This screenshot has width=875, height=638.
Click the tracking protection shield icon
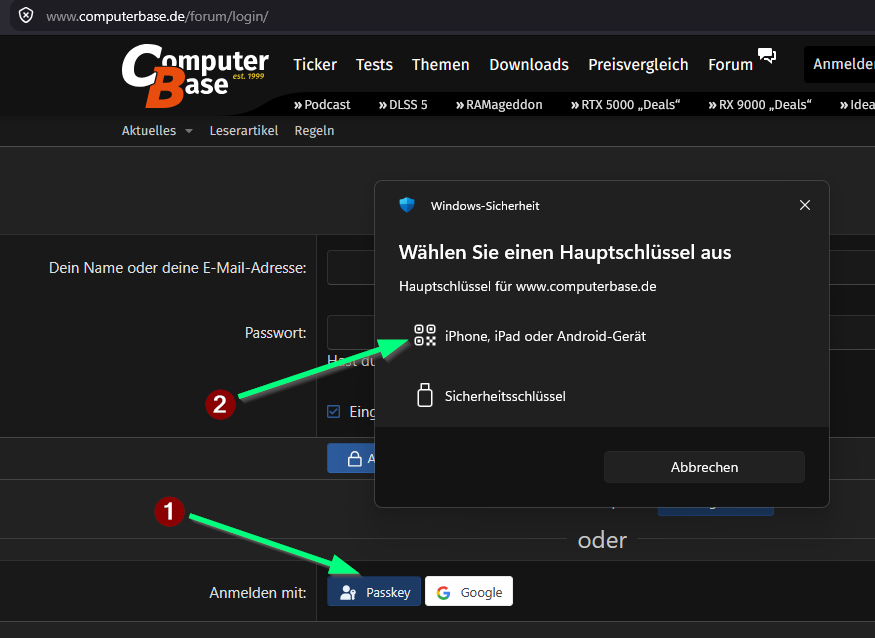pyautogui.click(x=26, y=16)
